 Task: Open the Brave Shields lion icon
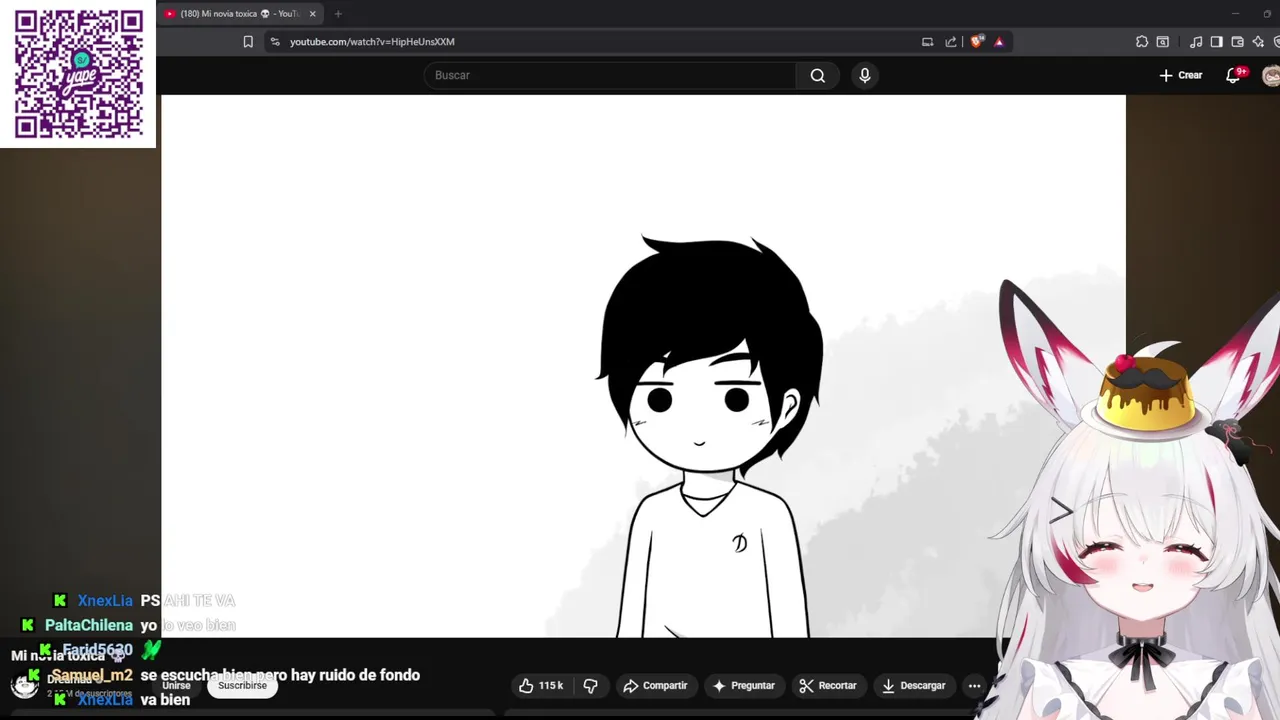click(977, 42)
